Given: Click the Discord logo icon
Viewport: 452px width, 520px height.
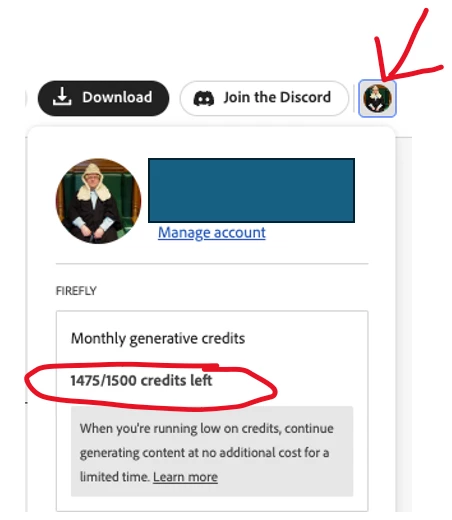Looking at the screenshot, I should click(x=204, y=98).
